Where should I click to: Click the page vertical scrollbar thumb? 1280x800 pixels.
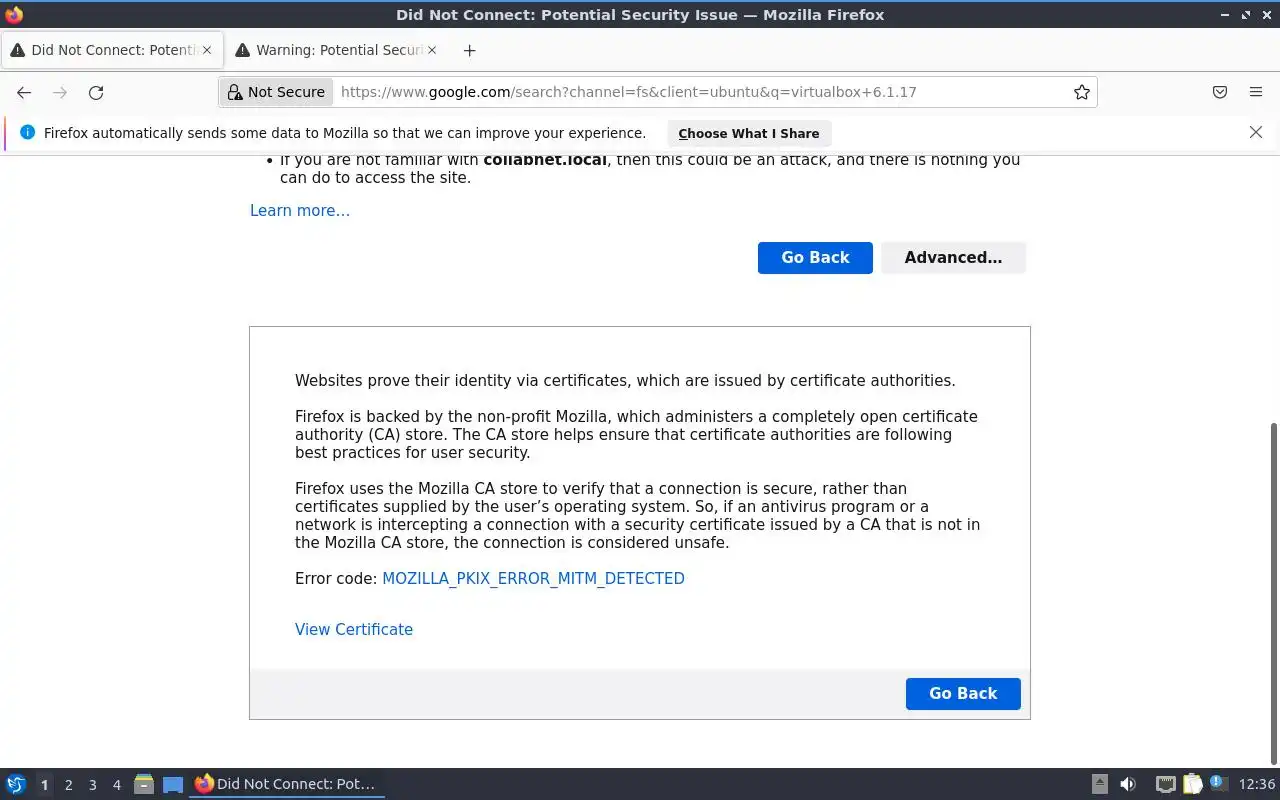pos(1273,592)
